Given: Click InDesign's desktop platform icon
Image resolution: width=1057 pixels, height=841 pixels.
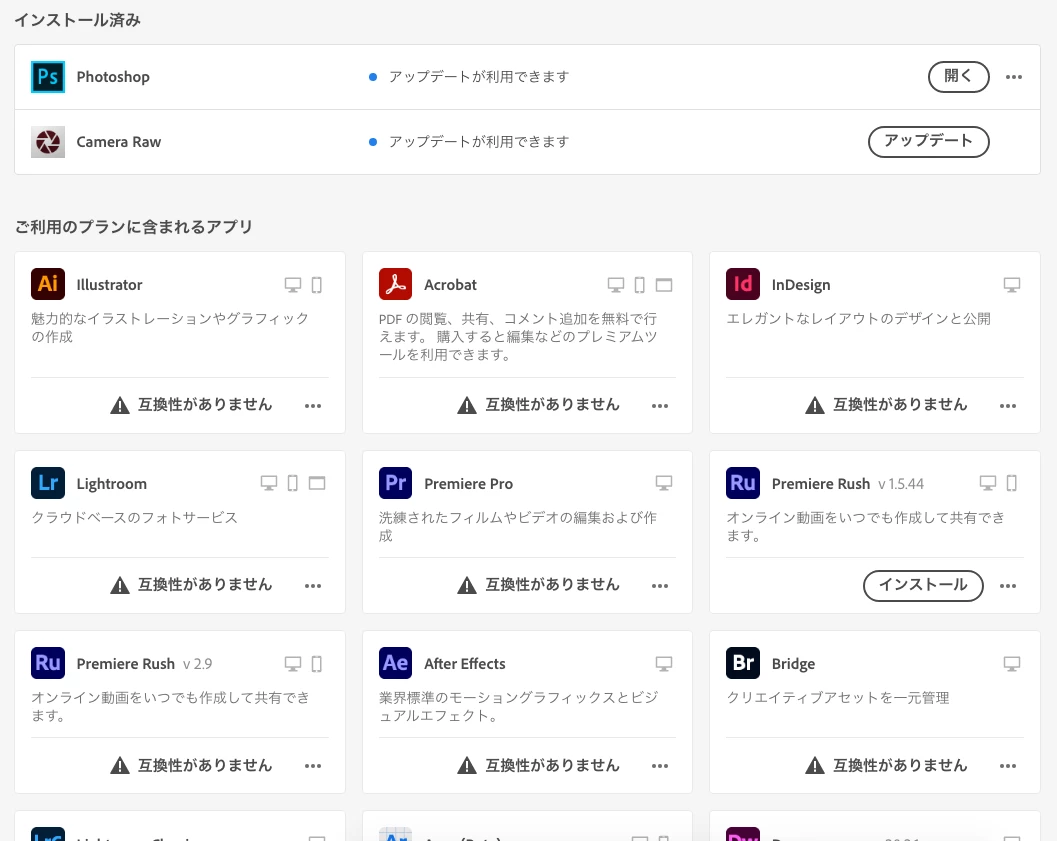Looking at the screenshot, I should (1012, 285).
